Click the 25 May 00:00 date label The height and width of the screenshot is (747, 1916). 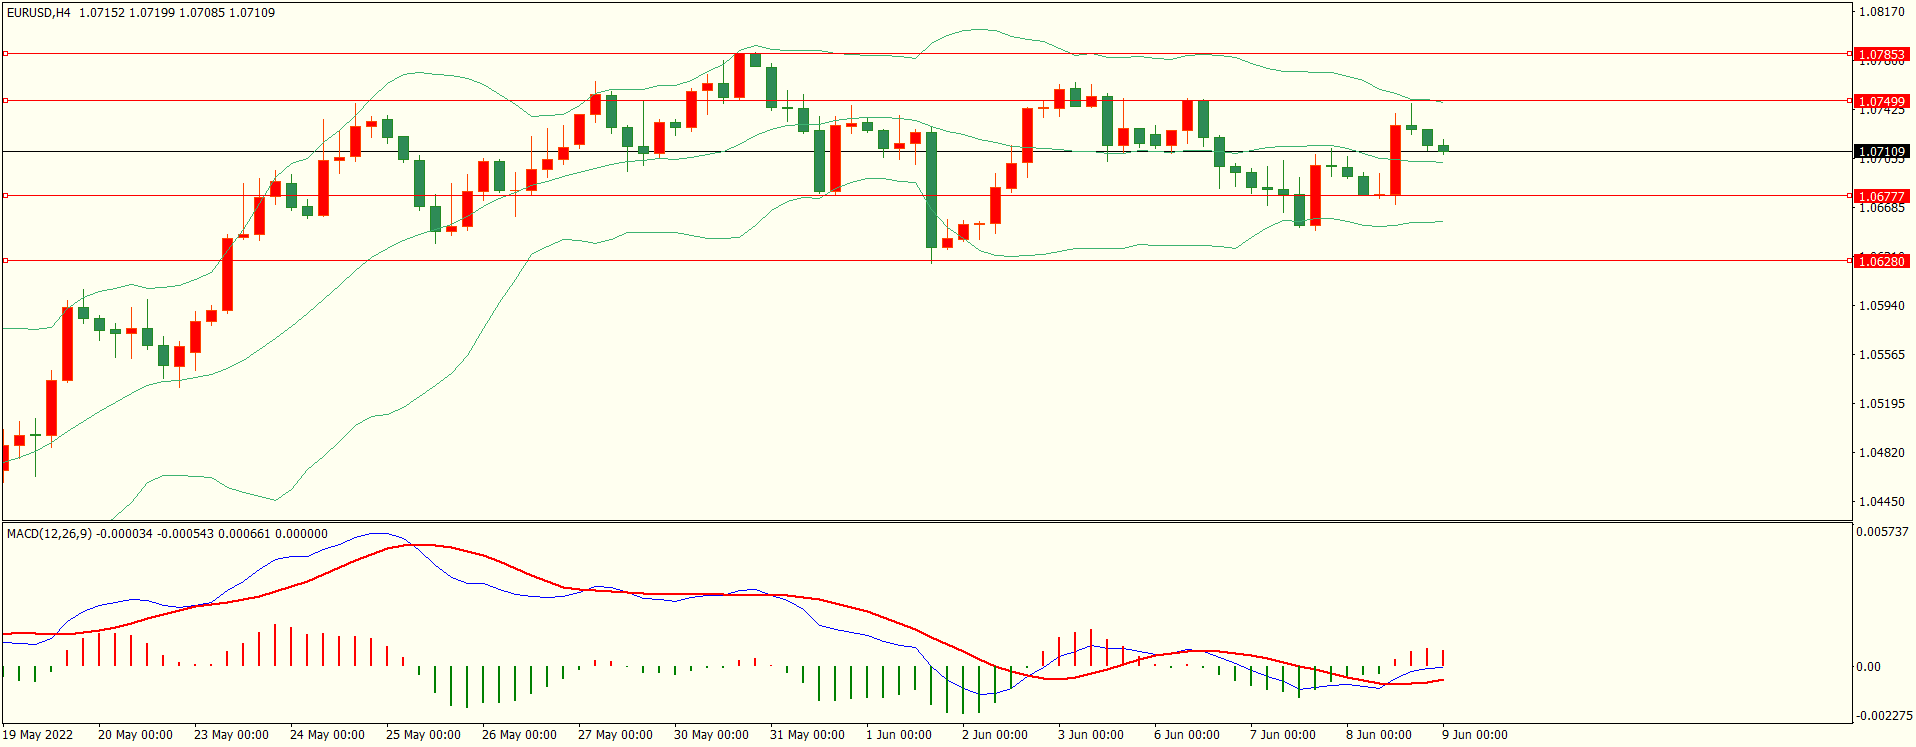pyautogui.click(x=423, y=735)
